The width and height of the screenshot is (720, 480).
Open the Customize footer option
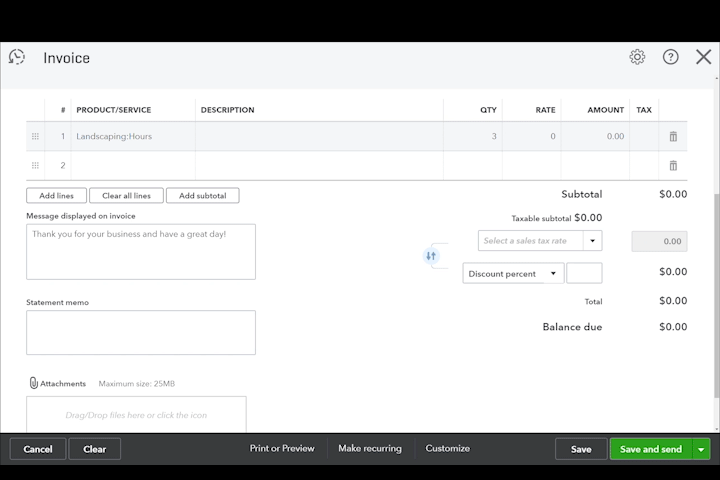(x=447, y=449)
